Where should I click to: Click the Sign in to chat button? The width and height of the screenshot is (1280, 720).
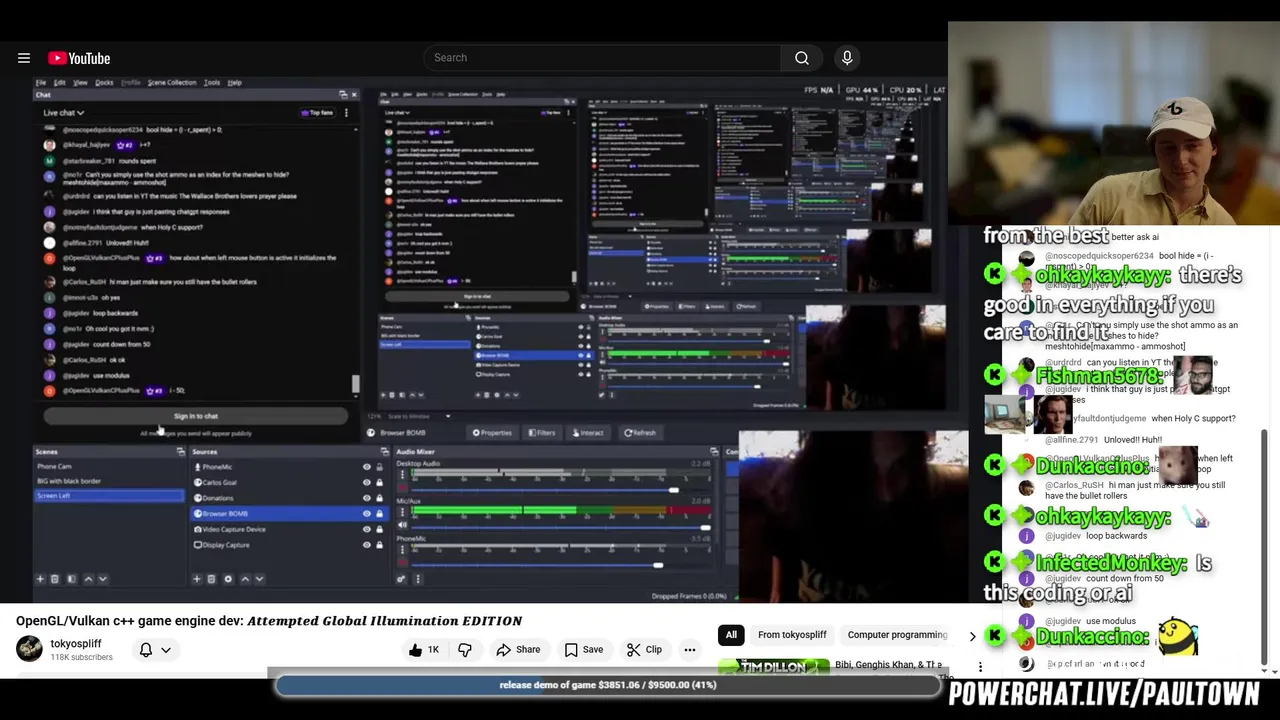tap(195, 416)
